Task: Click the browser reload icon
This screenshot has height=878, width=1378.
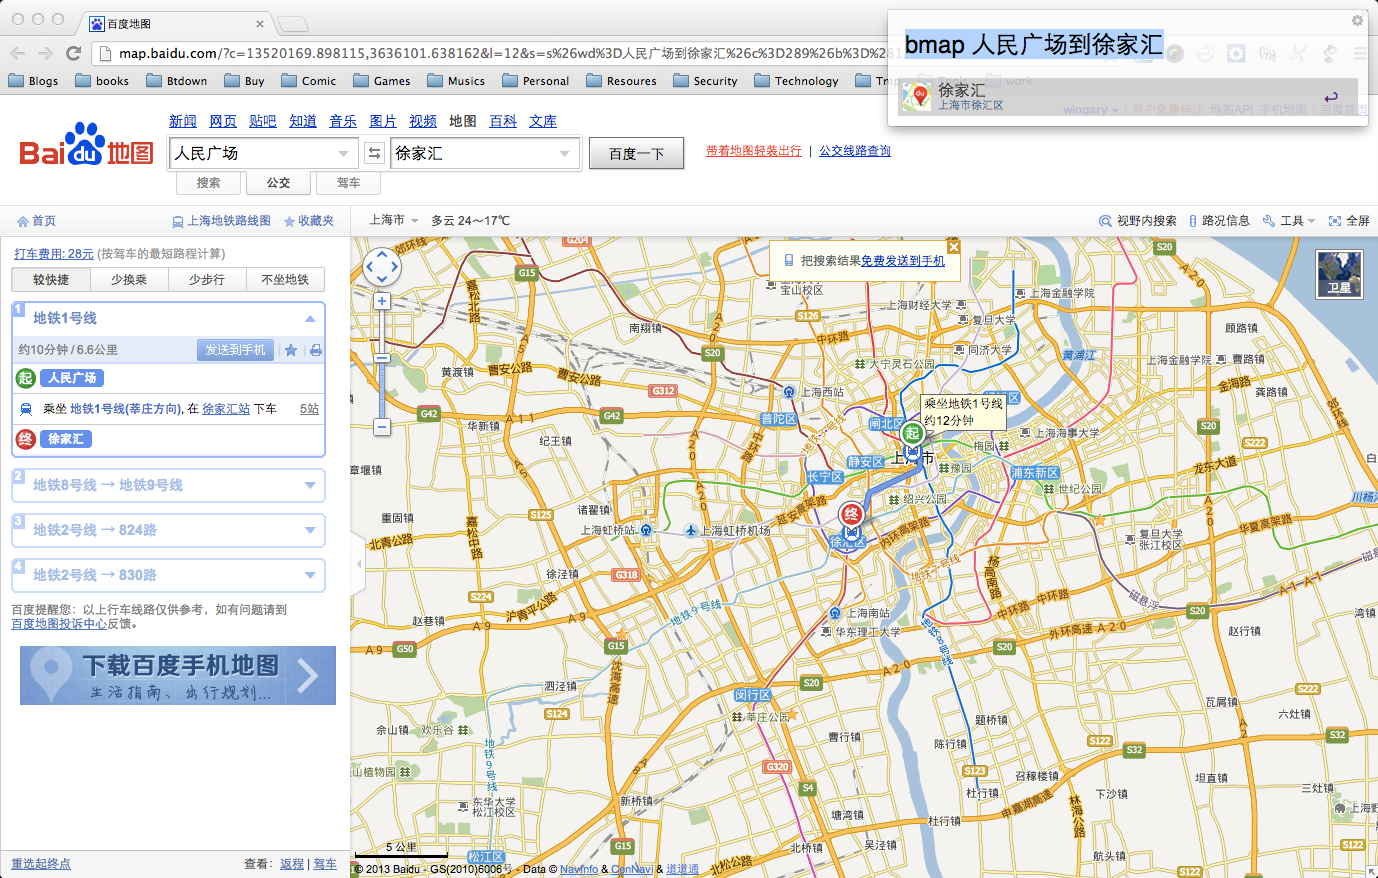Action: [x=73, y=53]
